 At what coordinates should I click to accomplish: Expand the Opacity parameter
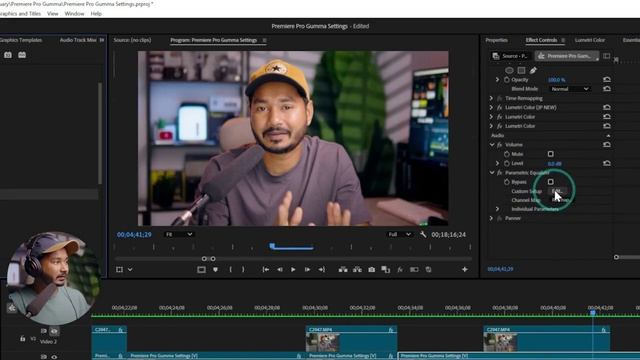point(497,80)
